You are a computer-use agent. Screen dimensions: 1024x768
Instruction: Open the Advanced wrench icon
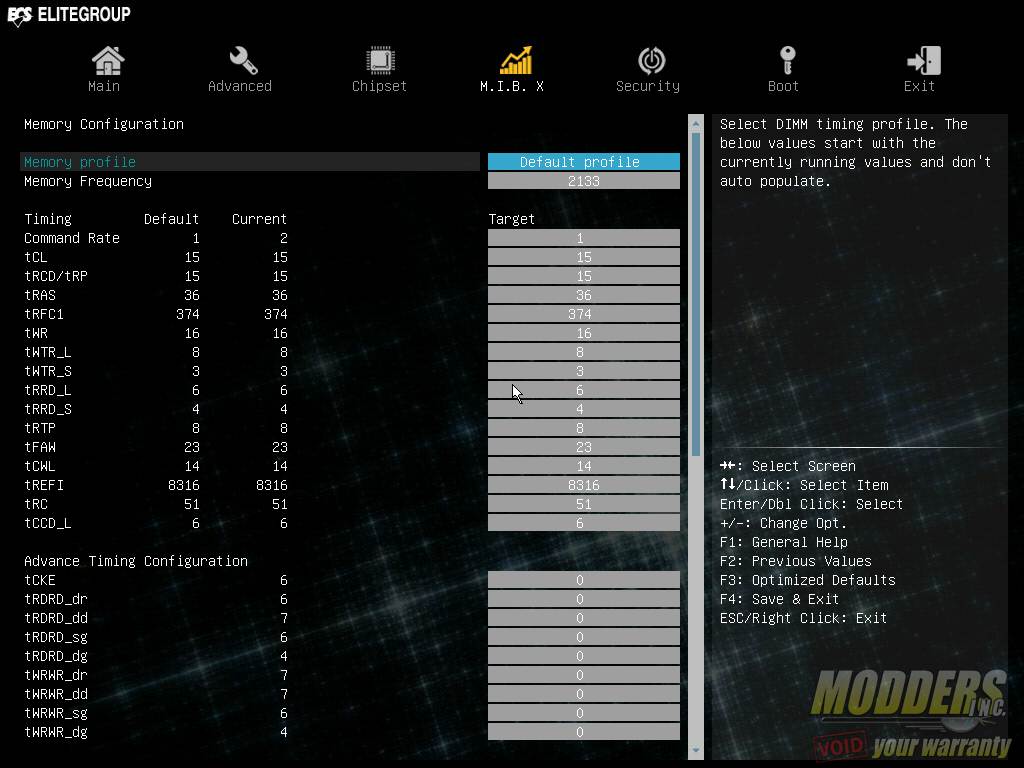coord(243,61)
